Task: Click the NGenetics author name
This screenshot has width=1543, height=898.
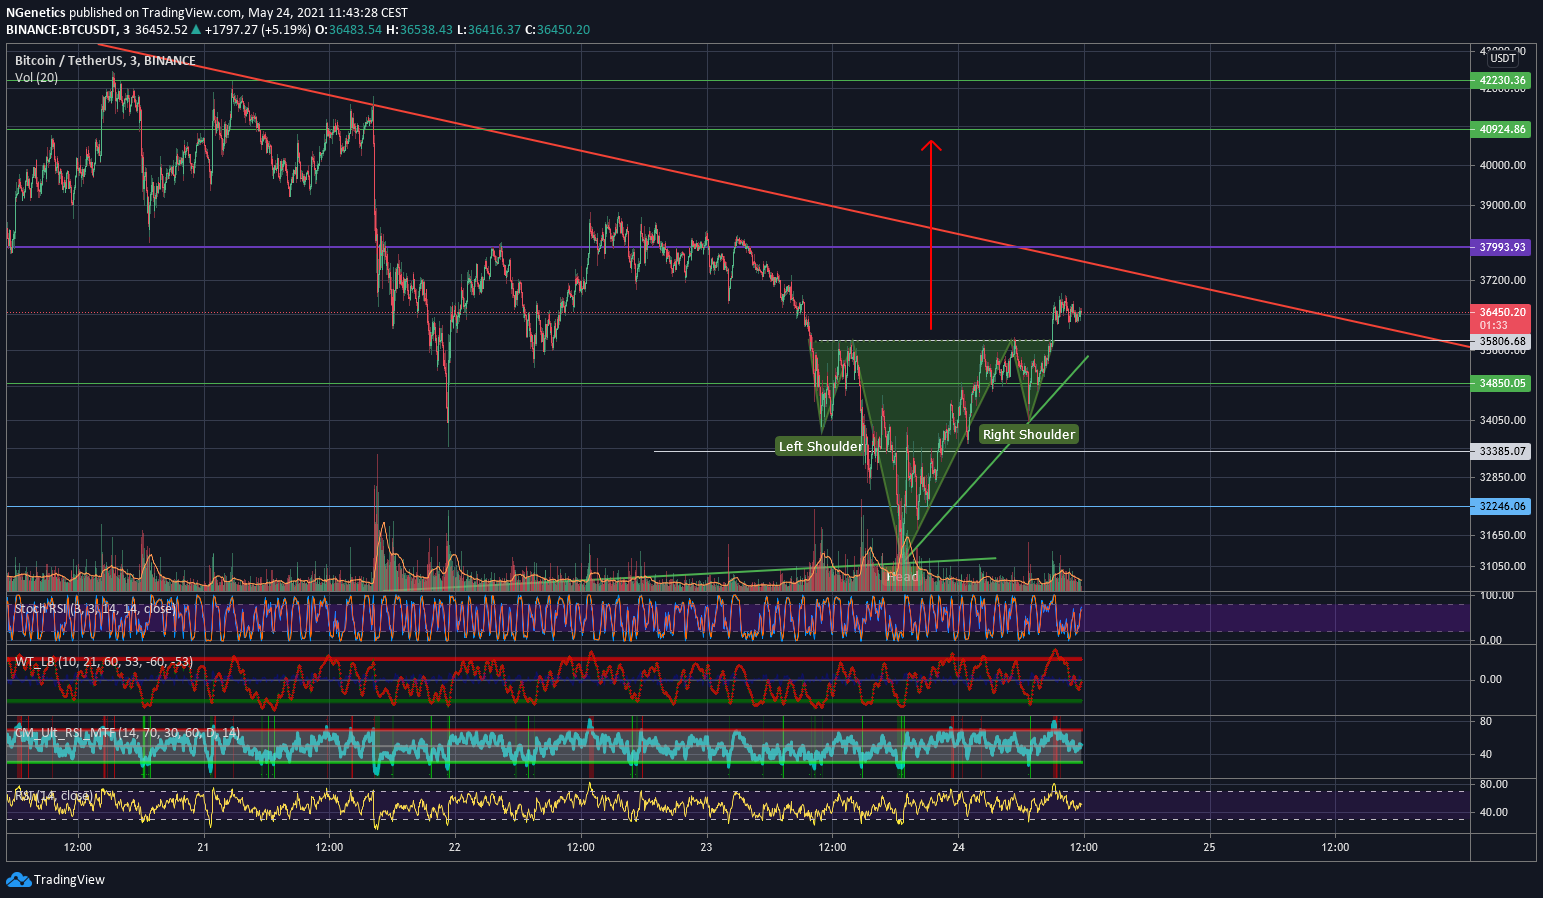Action: pyautogui.click(x=35, y=13)
